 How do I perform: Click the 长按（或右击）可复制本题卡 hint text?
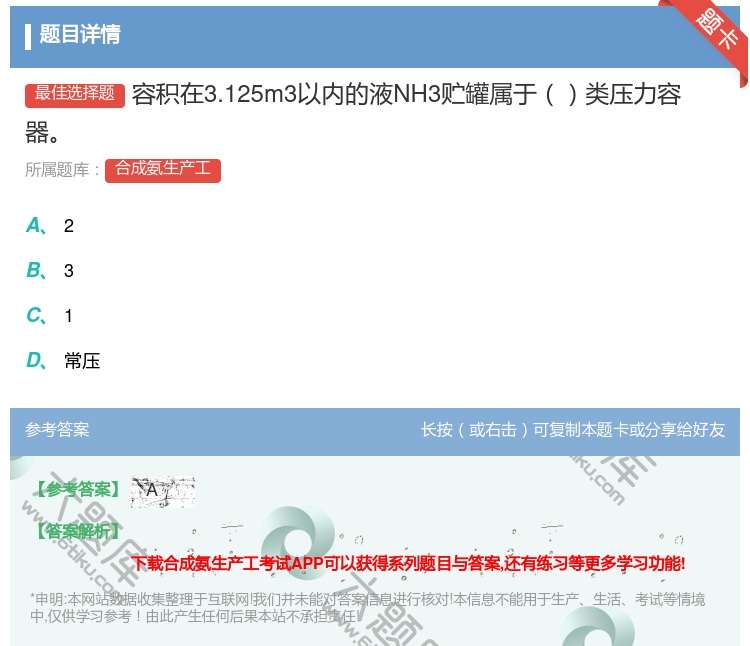coord(573,430)
